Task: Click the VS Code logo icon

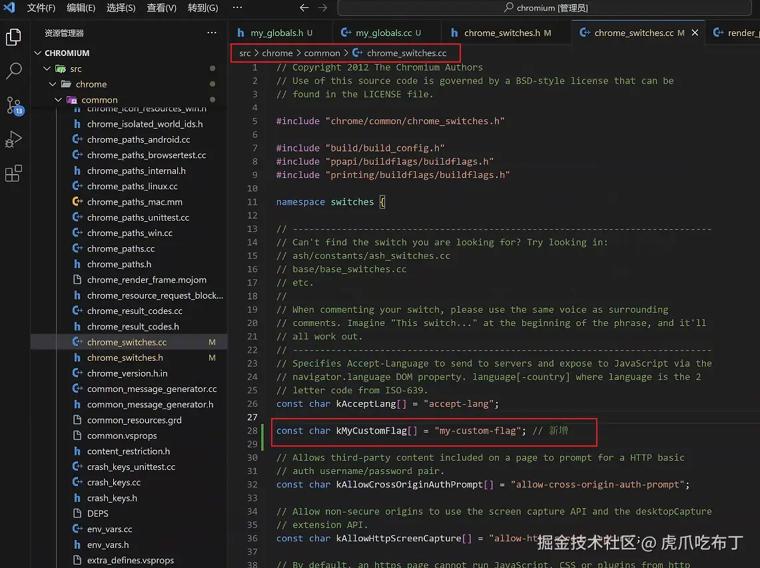Action: click(9, 7)
